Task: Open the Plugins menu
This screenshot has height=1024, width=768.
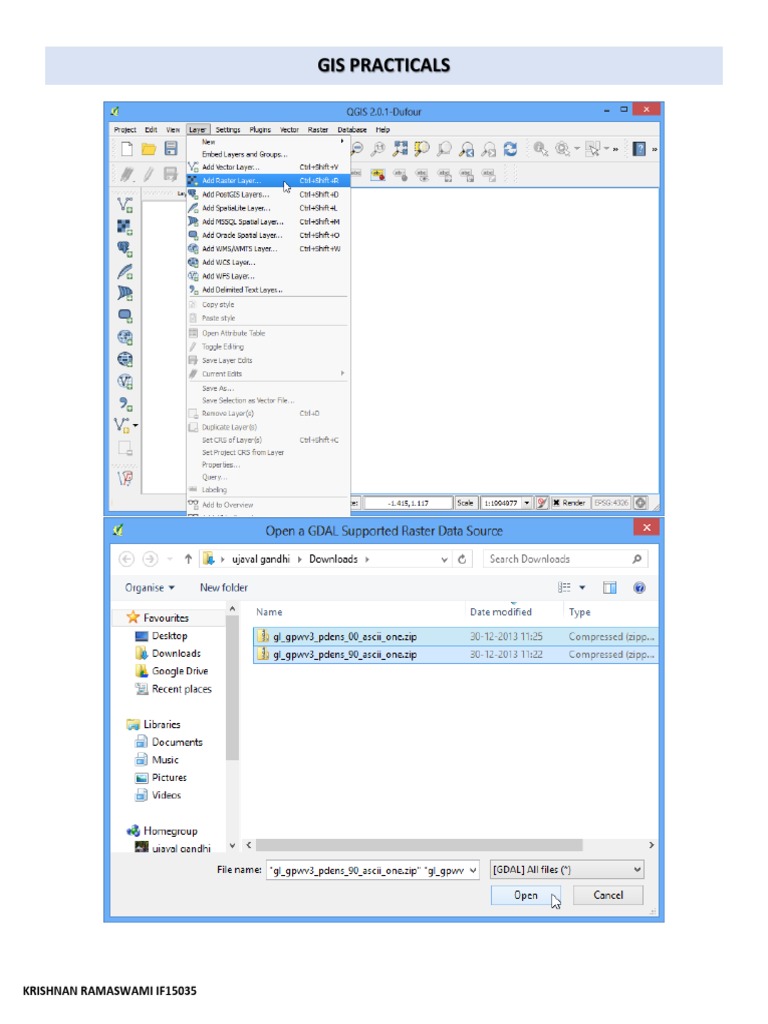Action: (260, 129)
